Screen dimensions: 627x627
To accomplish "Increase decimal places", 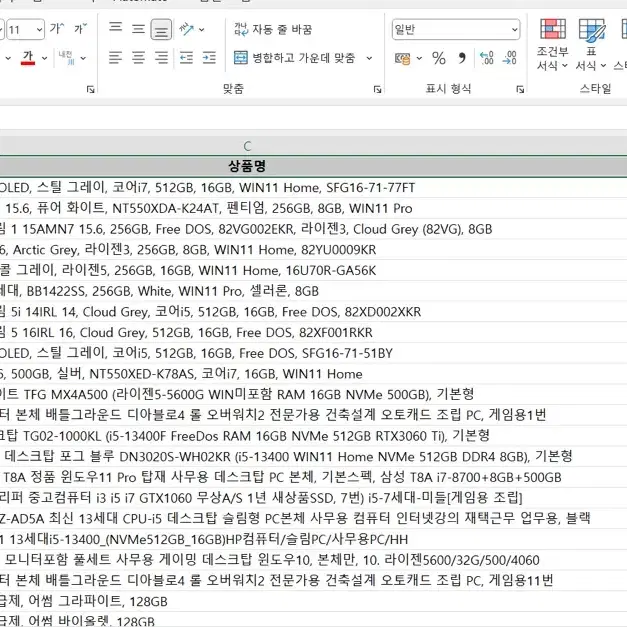I will pos(487,58).
